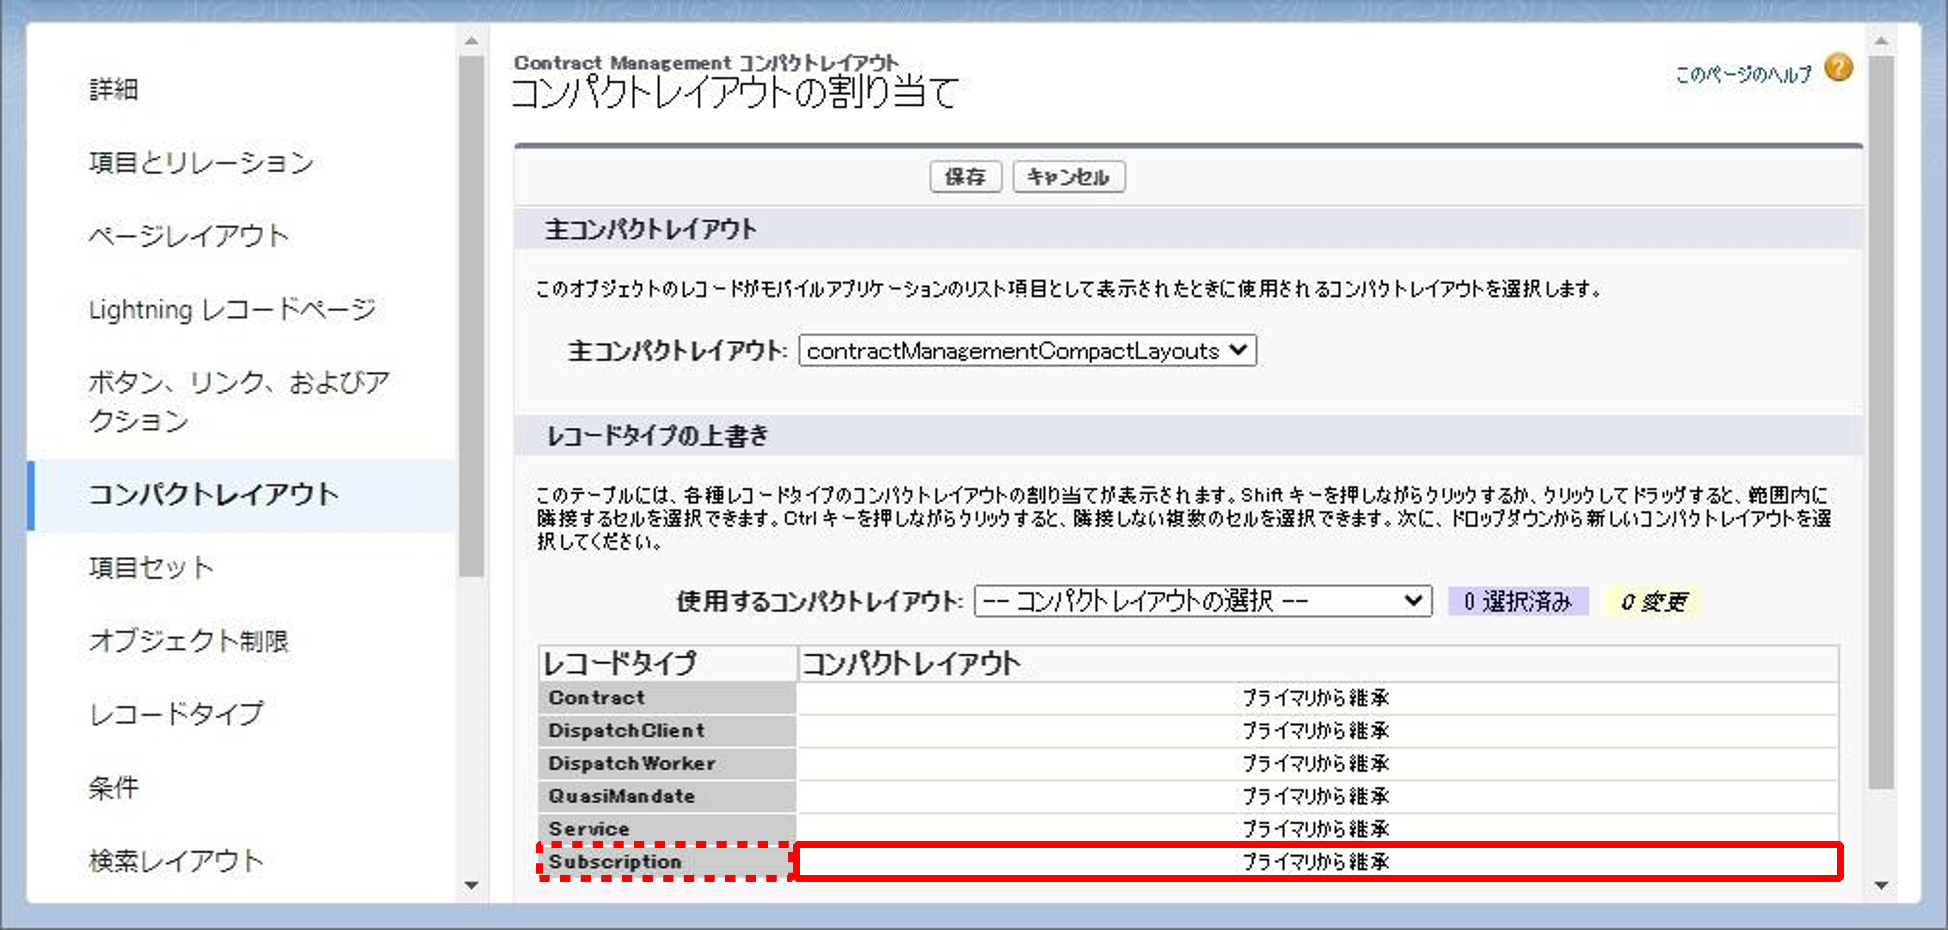
Task: Click the 保存 button
Action: point(964,177)
